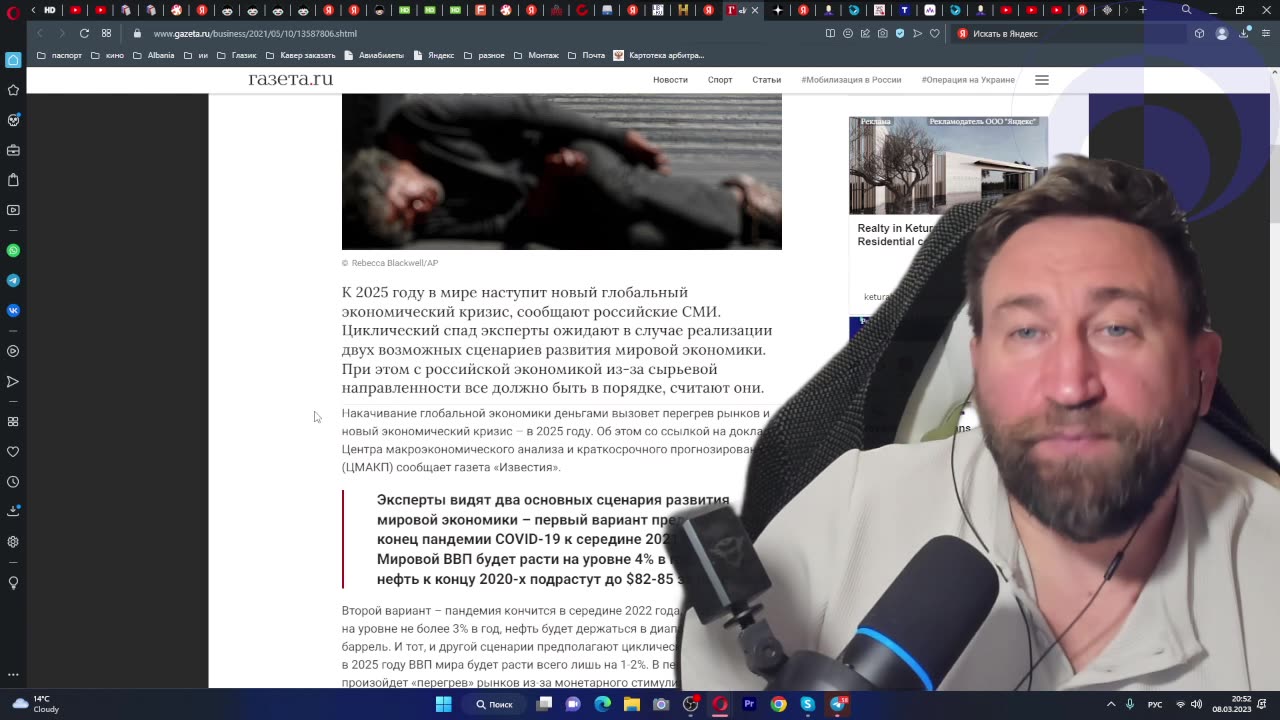
Task: Open the ad blocker shield icon
Action: tap(900, 33)
